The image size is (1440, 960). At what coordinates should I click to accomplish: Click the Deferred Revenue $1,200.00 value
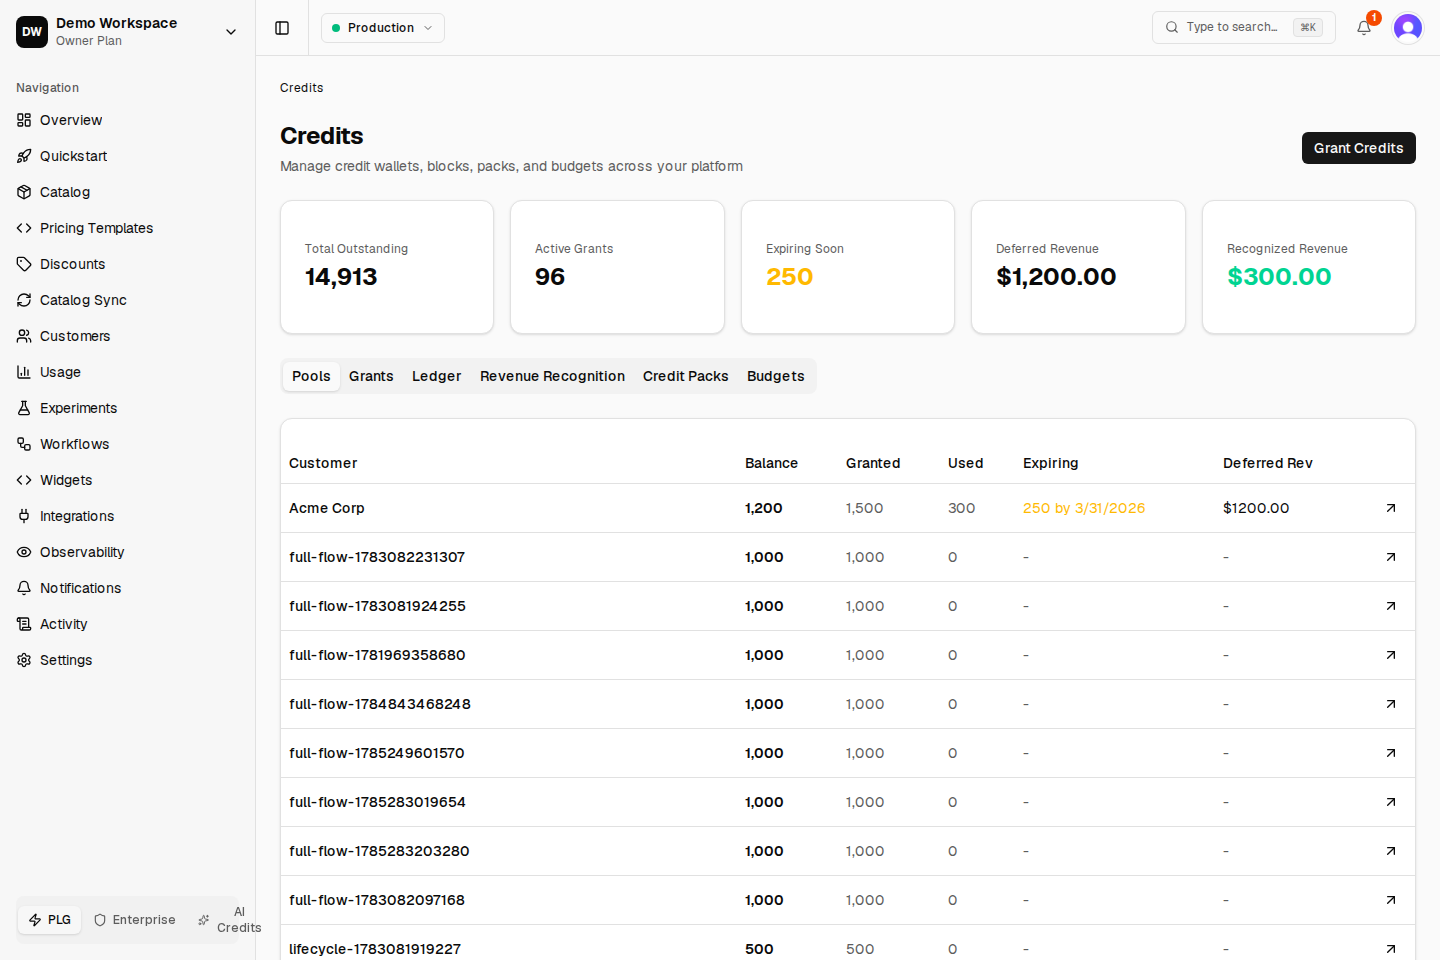click(1056, 277)
